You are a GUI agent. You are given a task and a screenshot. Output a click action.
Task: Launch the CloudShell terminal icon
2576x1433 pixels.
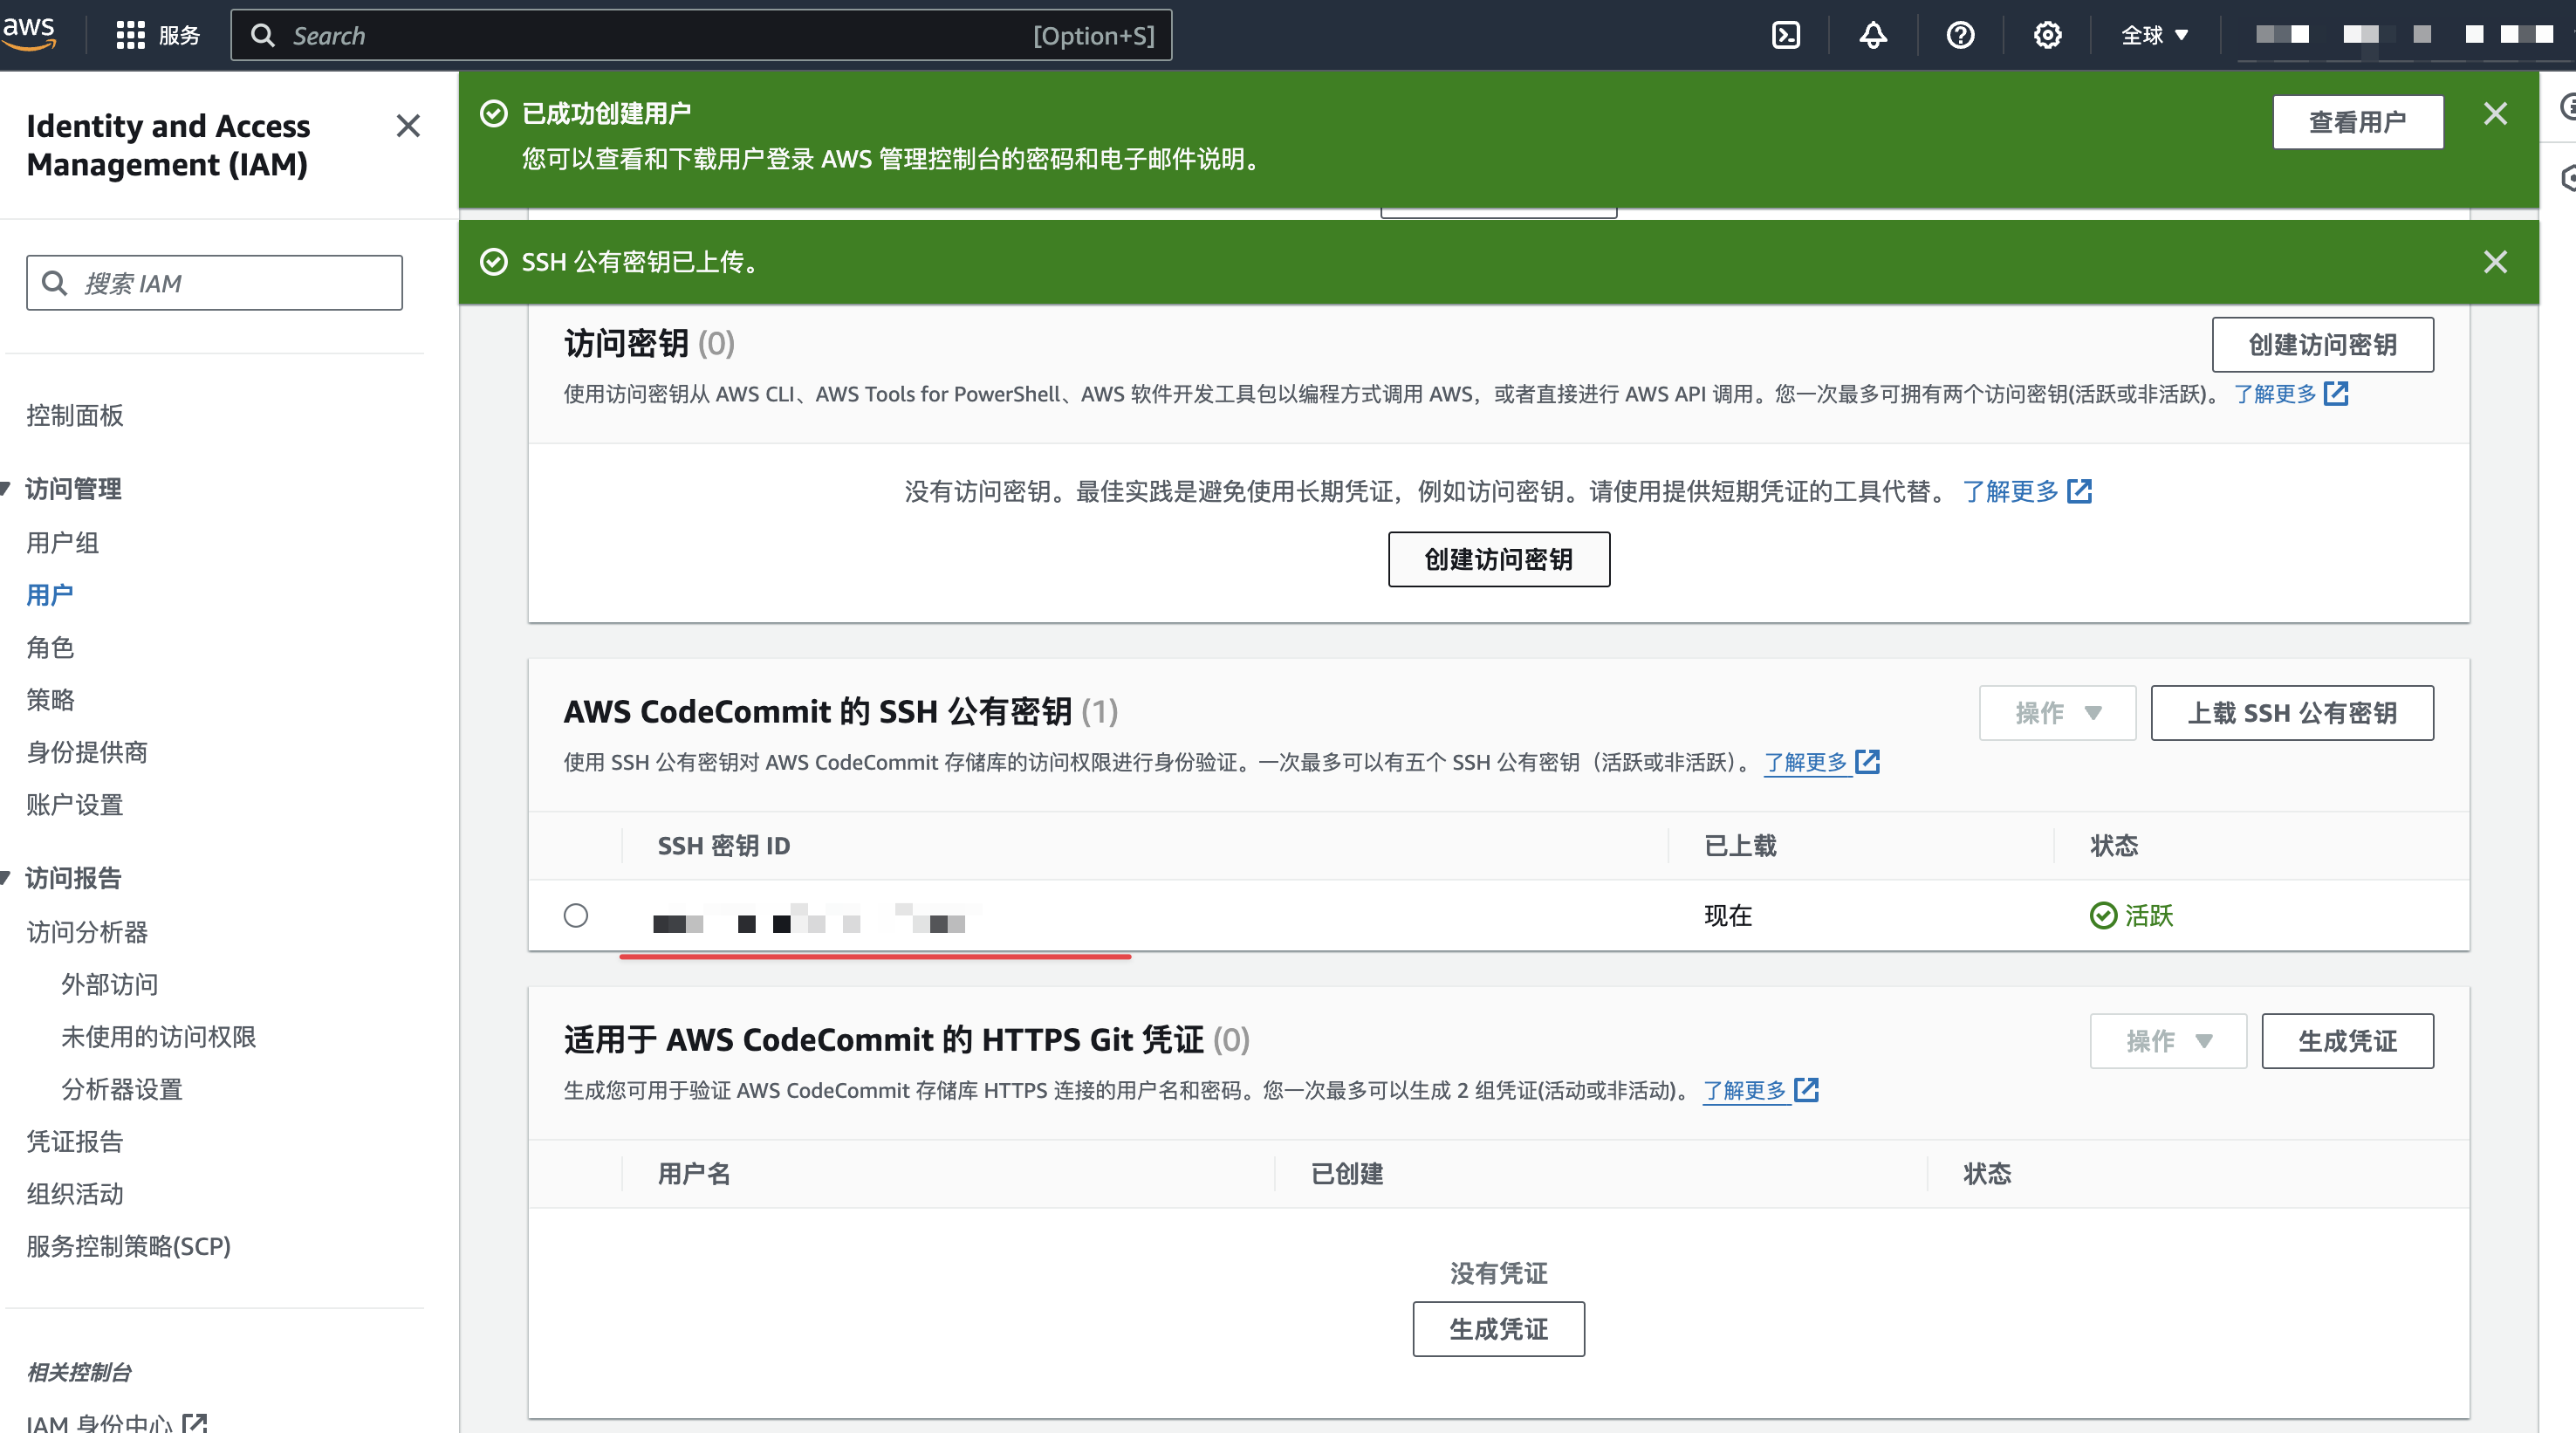pos(1785,36)
